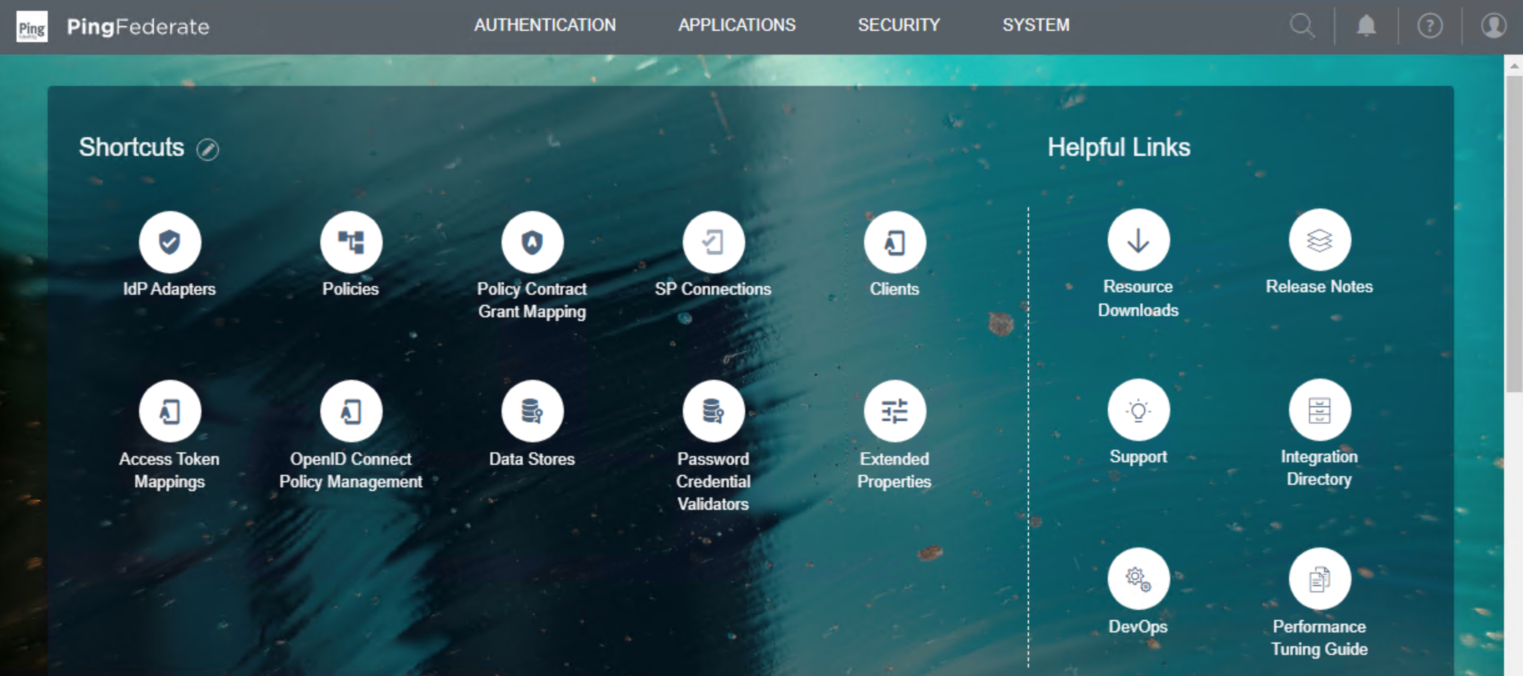Open the IdP Adapters shortcut

pos(169,242)
